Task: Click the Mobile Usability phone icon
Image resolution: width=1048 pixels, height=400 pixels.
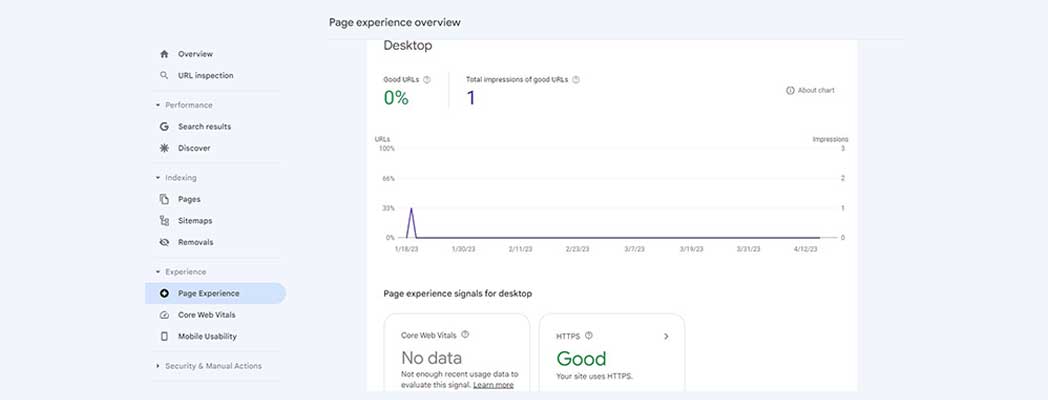Action: [164, 337]
